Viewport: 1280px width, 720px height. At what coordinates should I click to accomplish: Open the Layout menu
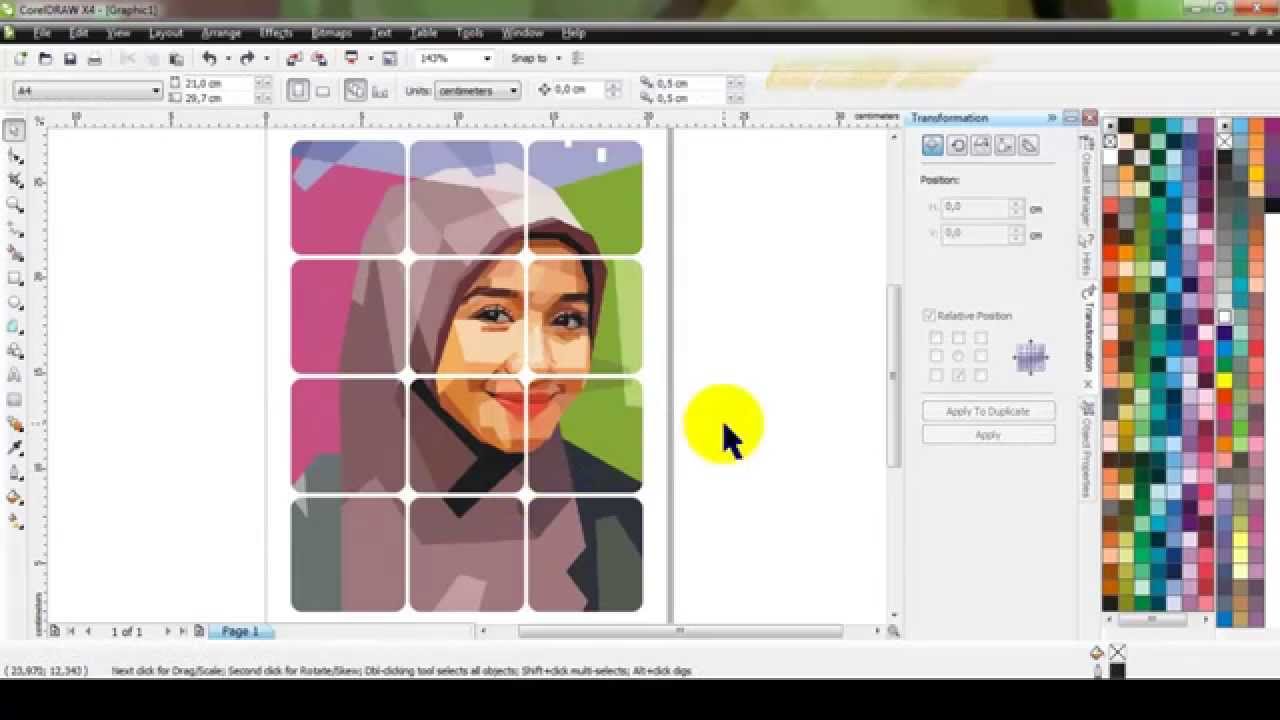[x=166, y=33]
